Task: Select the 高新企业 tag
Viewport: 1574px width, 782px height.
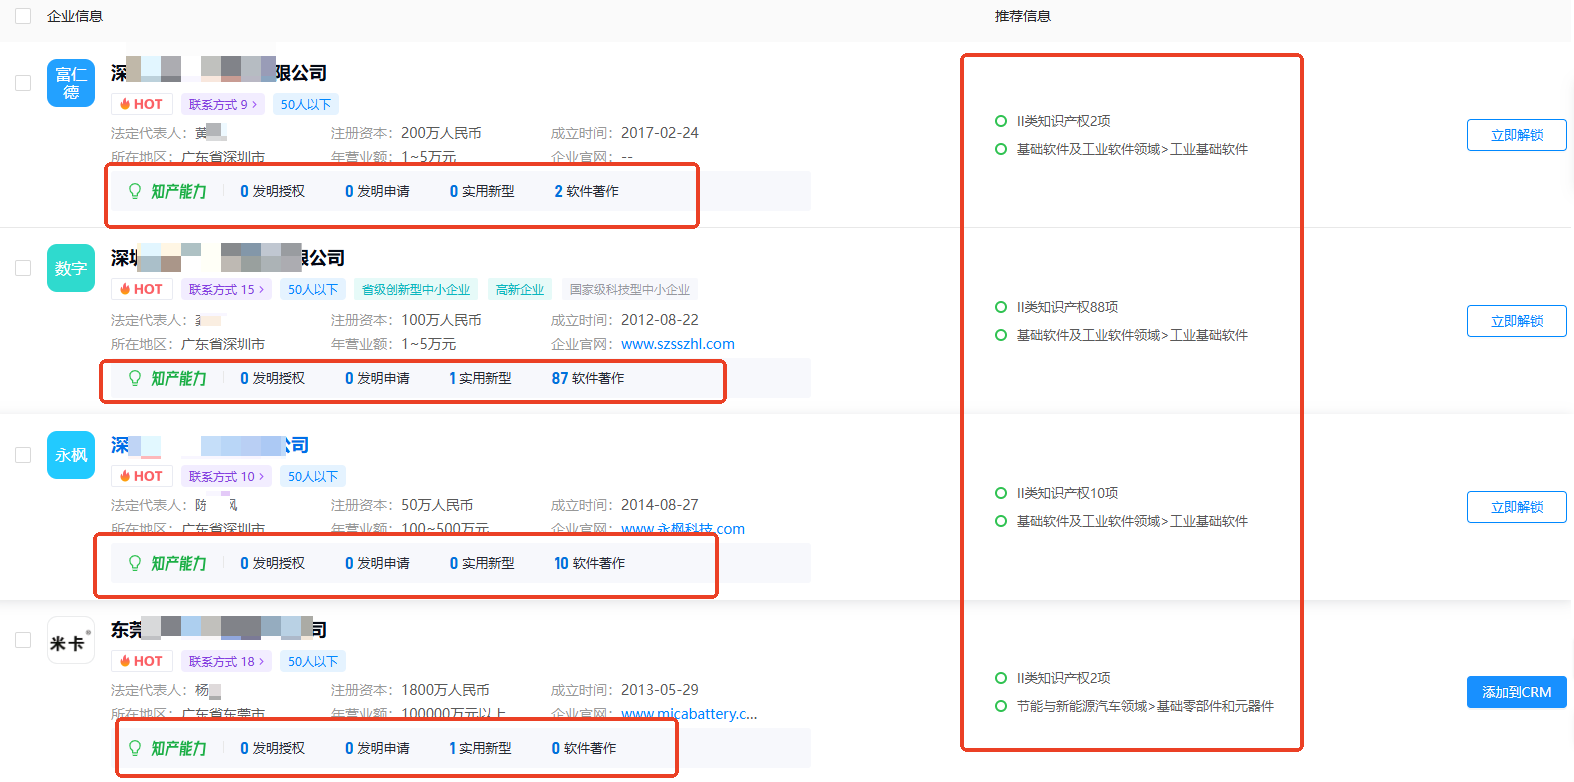Action: 520,289
